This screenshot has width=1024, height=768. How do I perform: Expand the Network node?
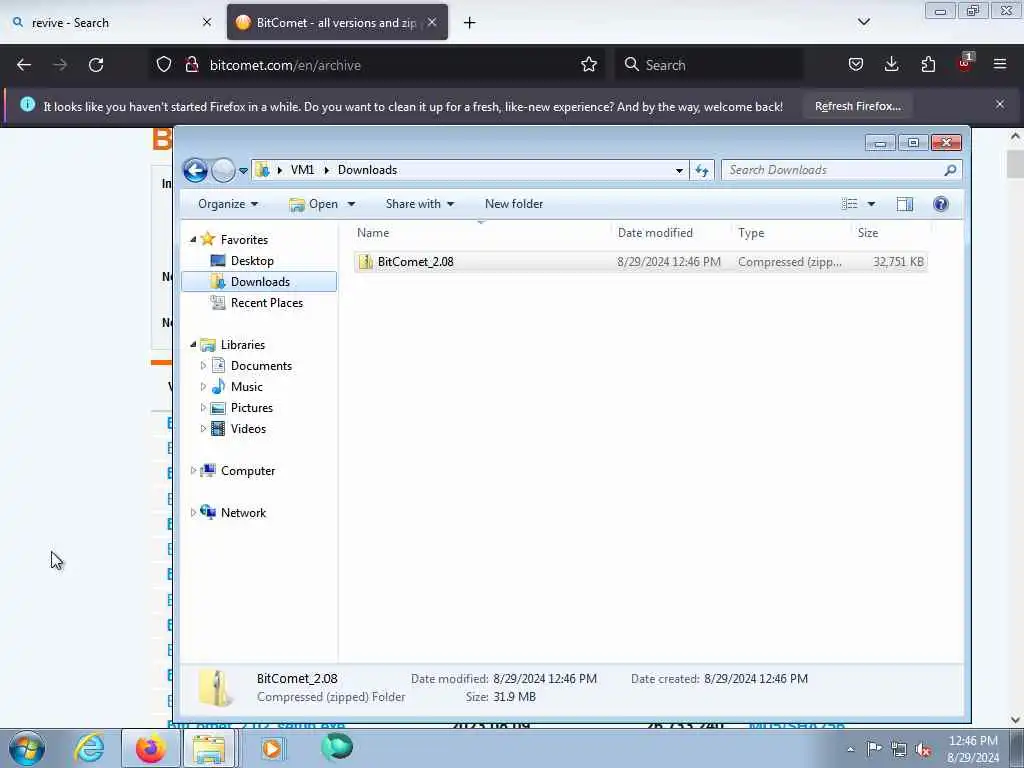pos(193,513)
